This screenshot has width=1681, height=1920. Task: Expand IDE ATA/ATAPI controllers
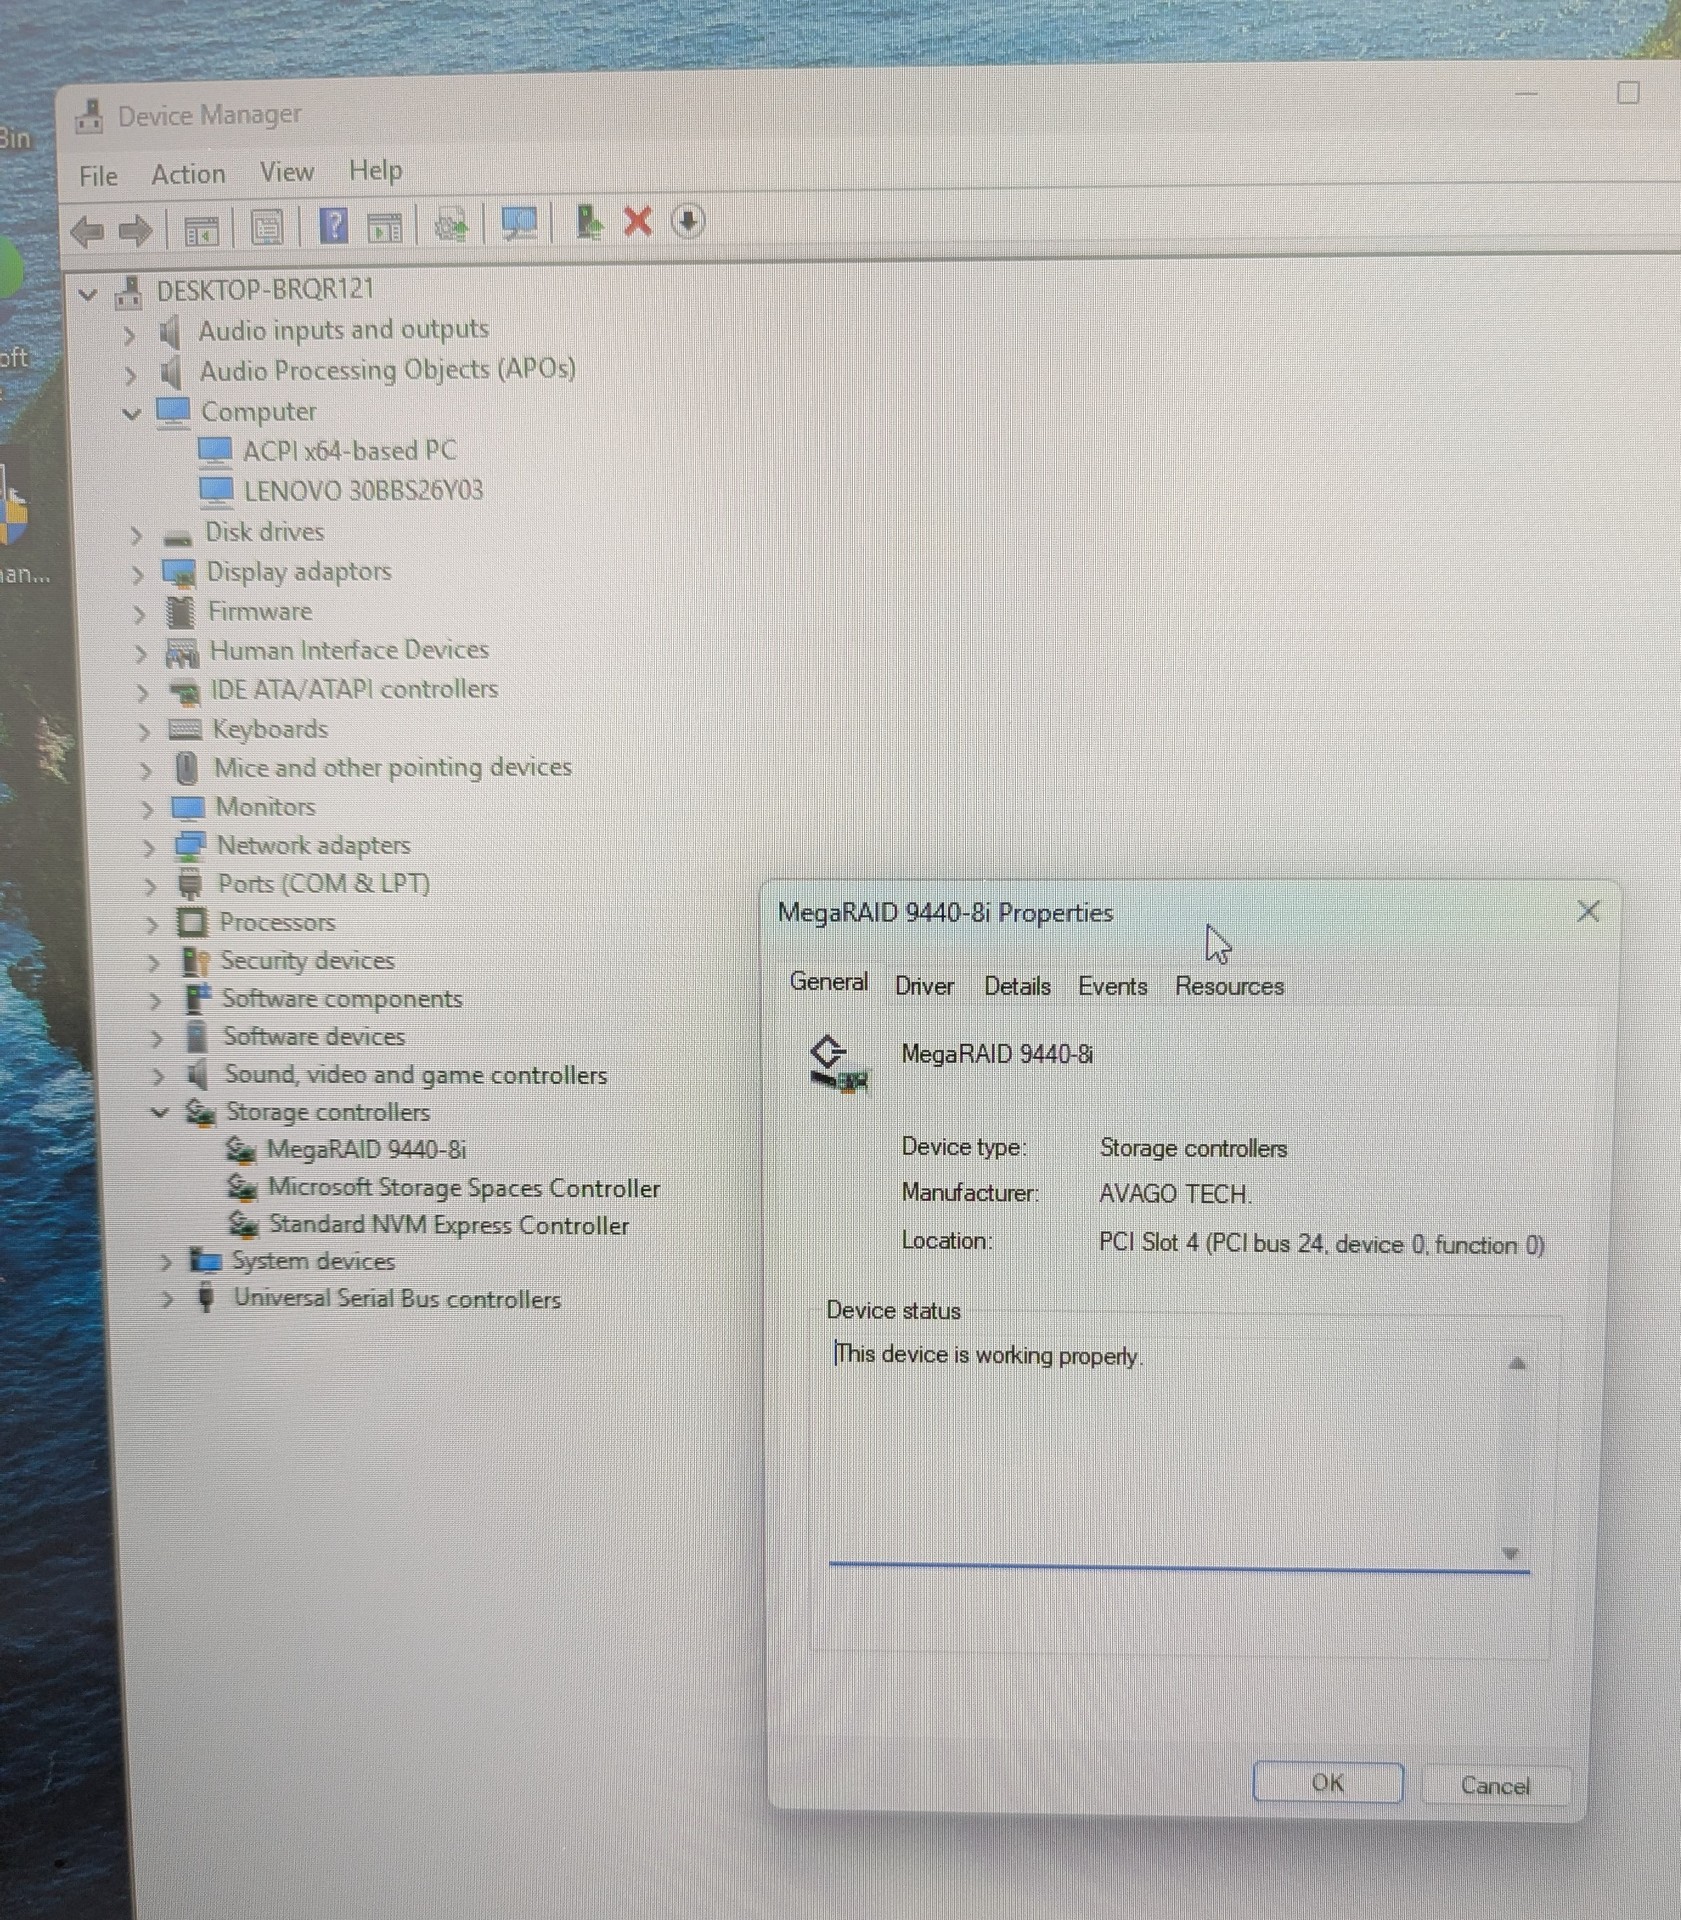[142, 692]
